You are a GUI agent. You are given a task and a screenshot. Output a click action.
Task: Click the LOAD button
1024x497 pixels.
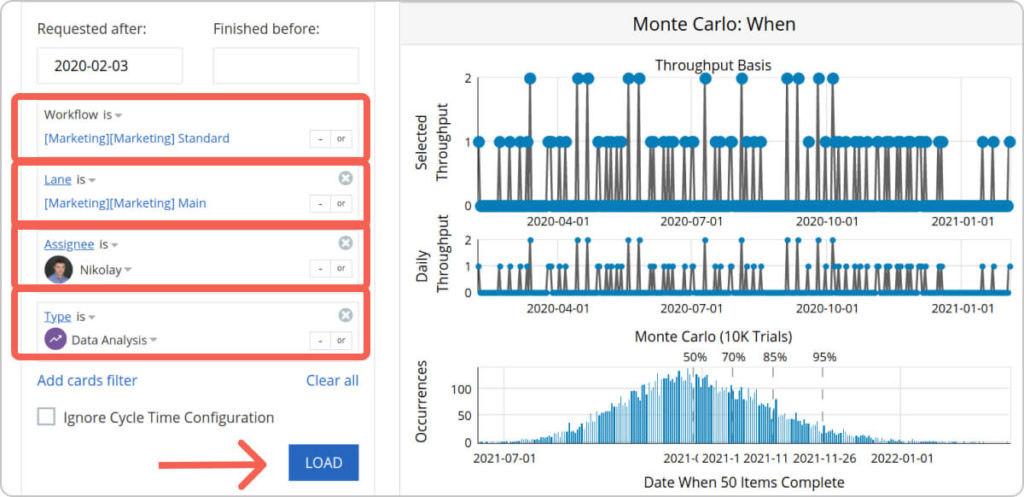[323, 463]
